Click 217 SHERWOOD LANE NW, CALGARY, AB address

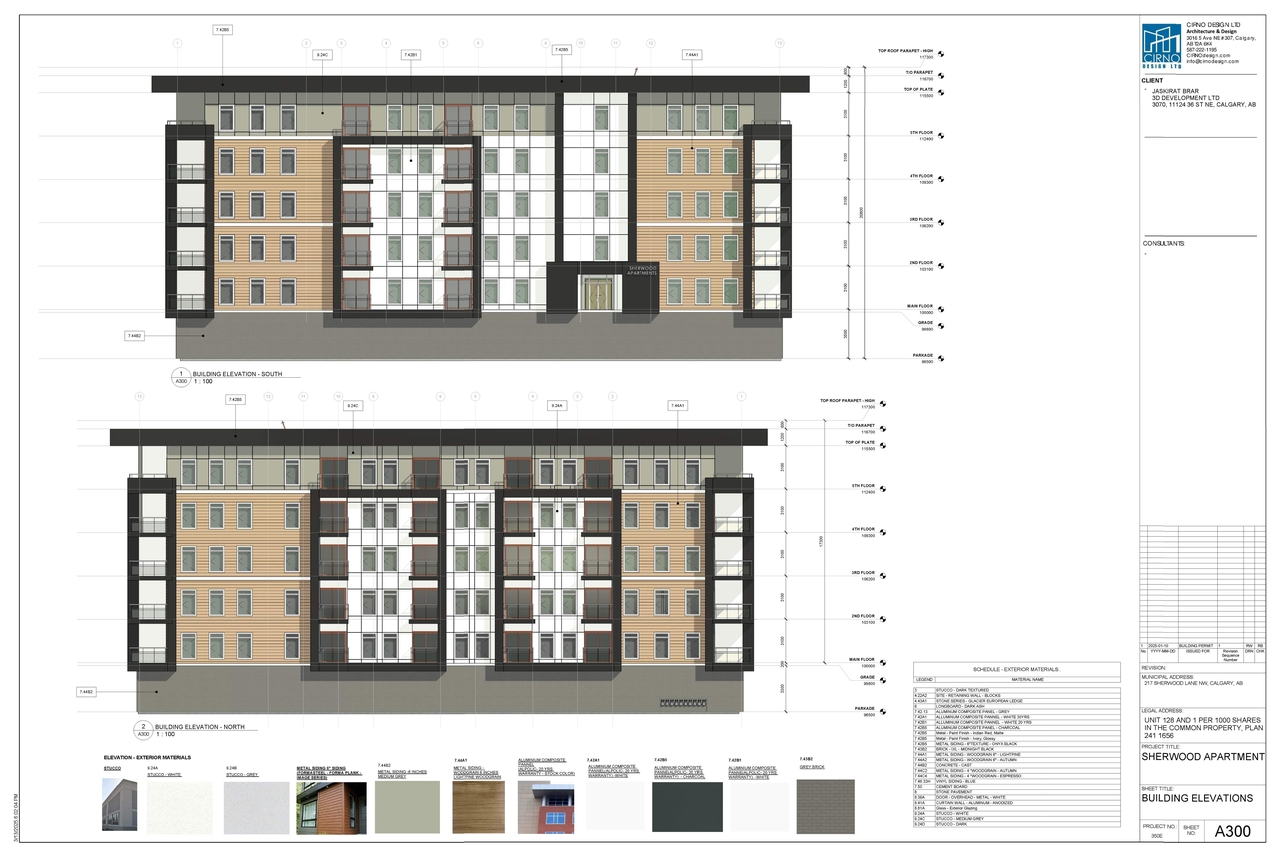[1193, 683]
